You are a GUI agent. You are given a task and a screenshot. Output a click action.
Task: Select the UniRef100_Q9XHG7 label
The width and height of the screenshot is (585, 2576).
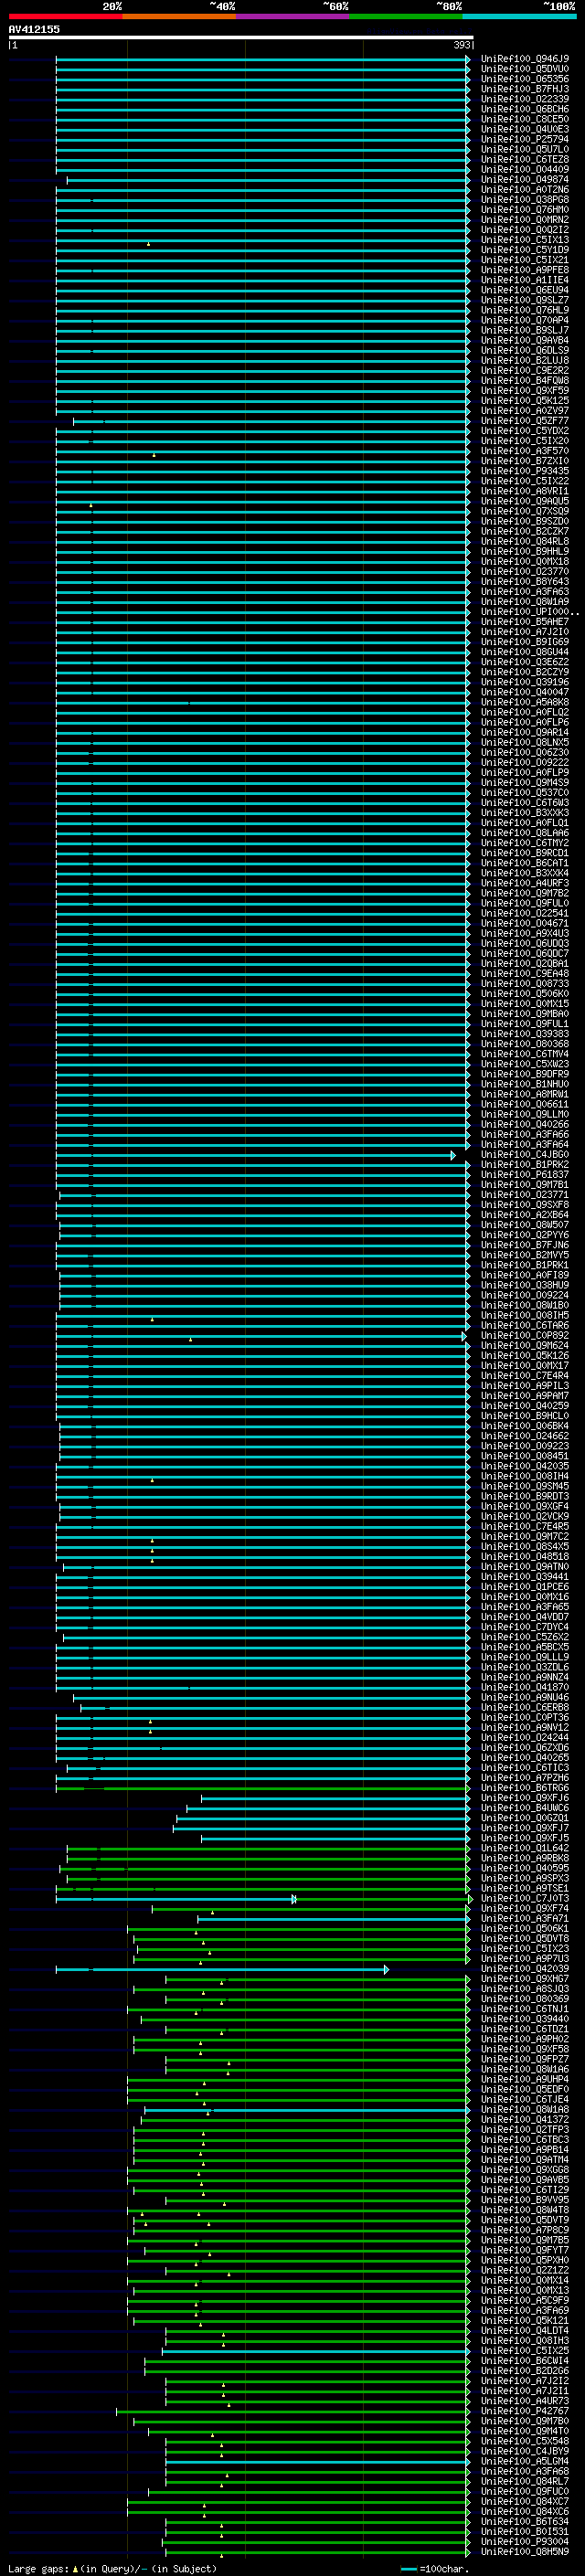(524, 1978)
